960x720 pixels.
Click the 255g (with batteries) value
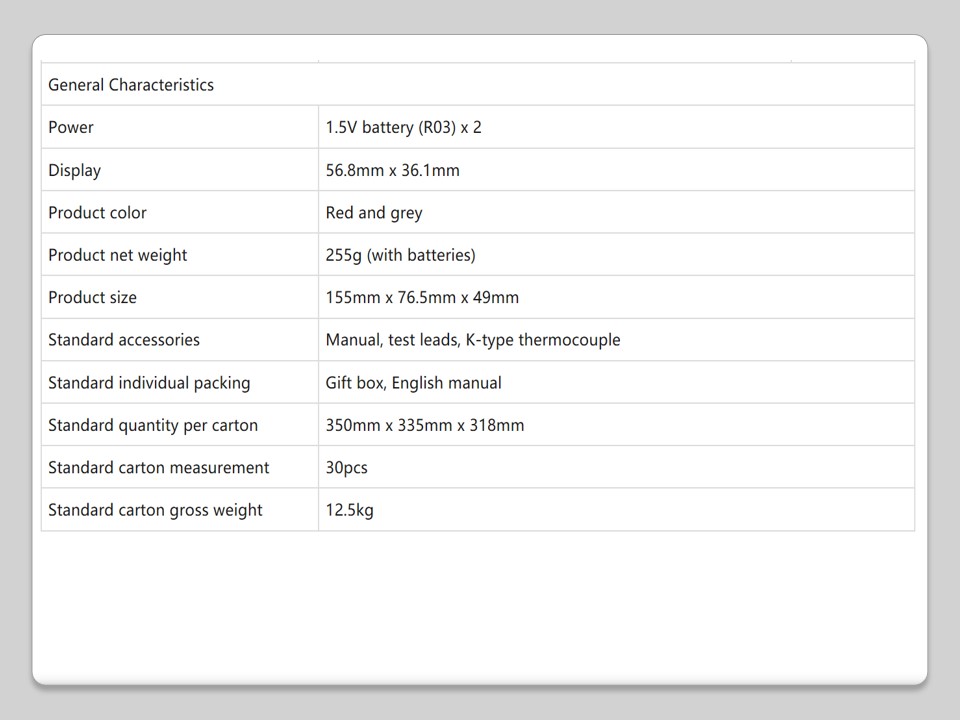click(401, 255)
